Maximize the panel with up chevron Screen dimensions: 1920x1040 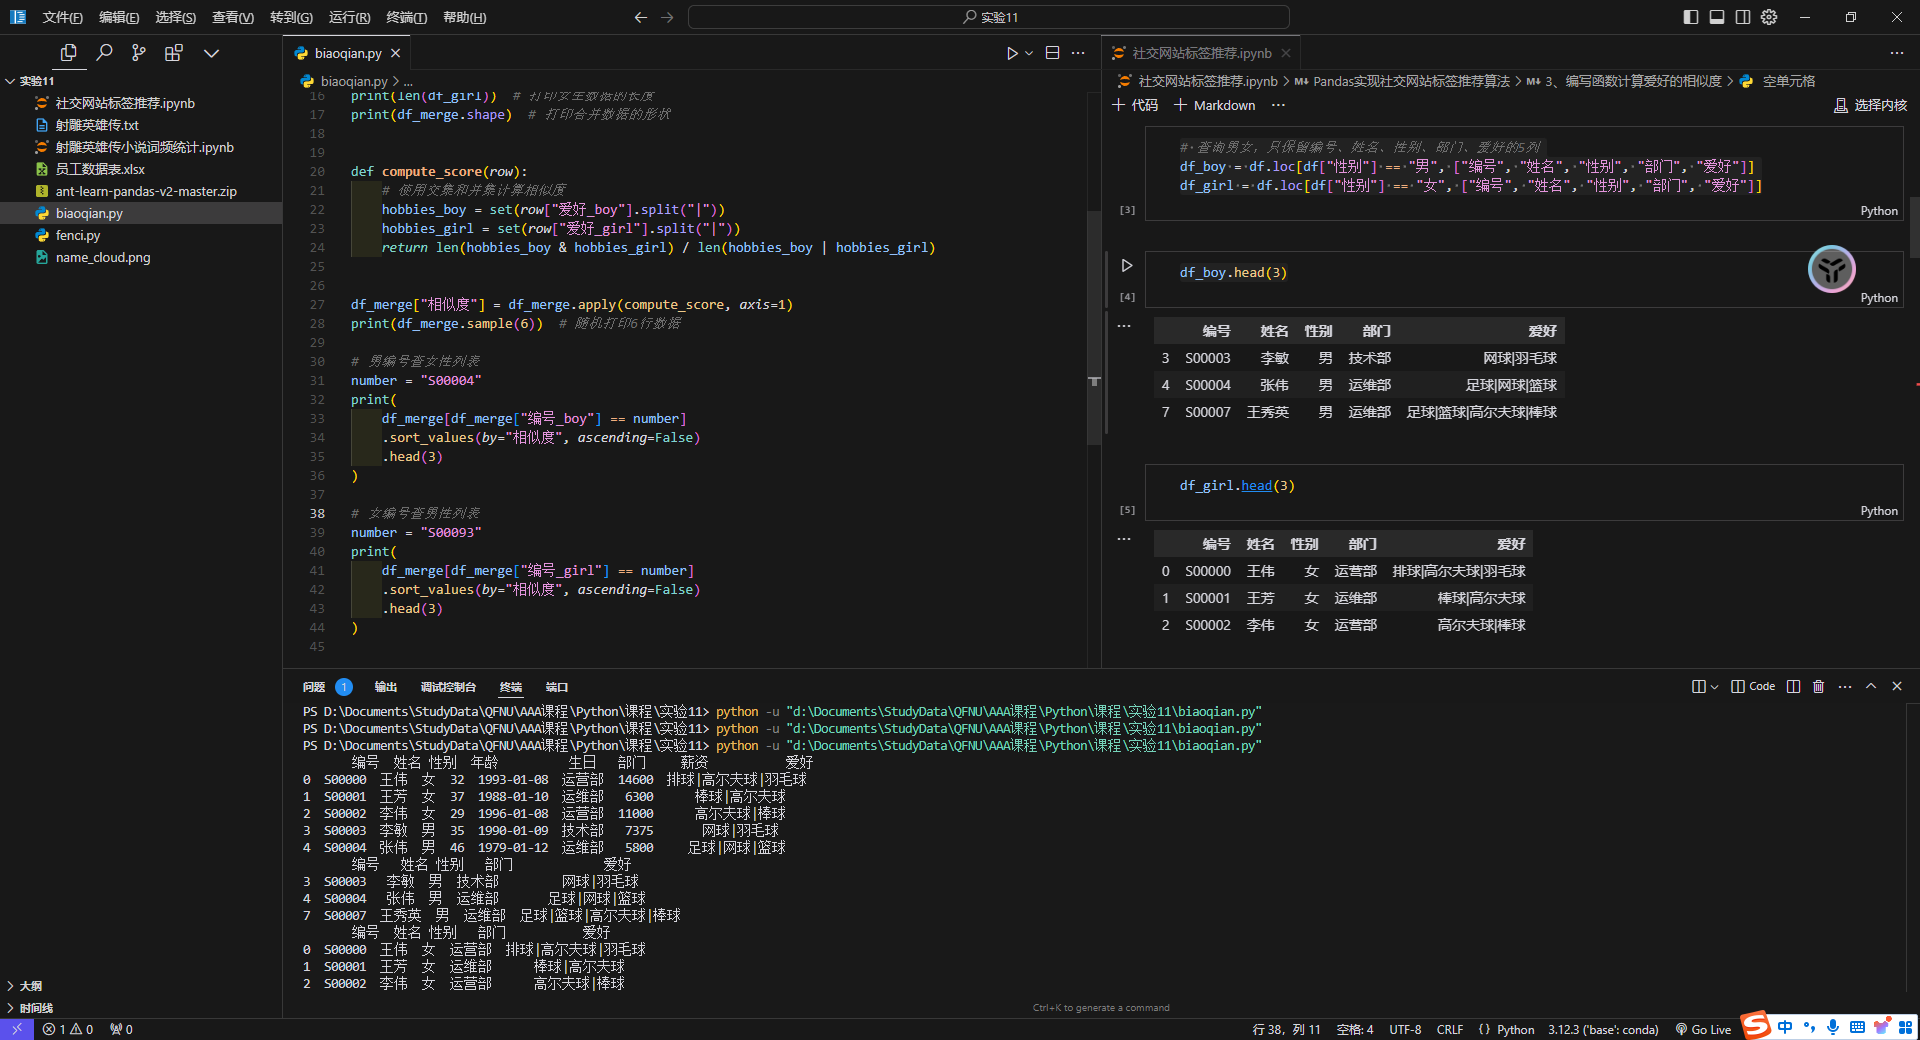coord(1871,686)
